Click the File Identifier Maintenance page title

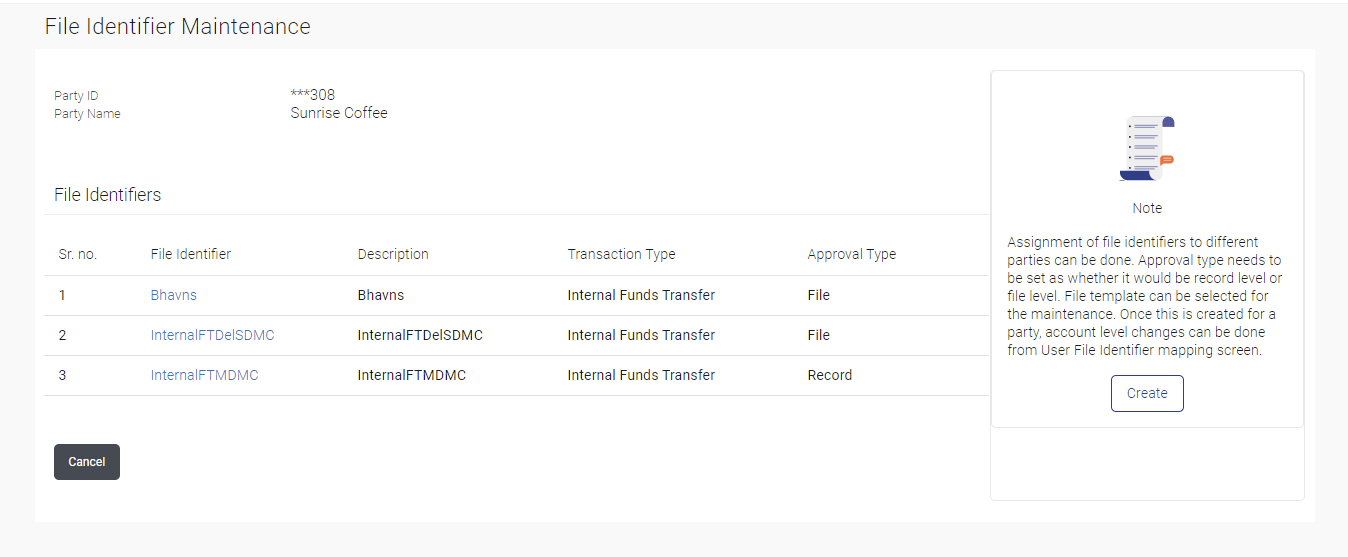(178, 27)
